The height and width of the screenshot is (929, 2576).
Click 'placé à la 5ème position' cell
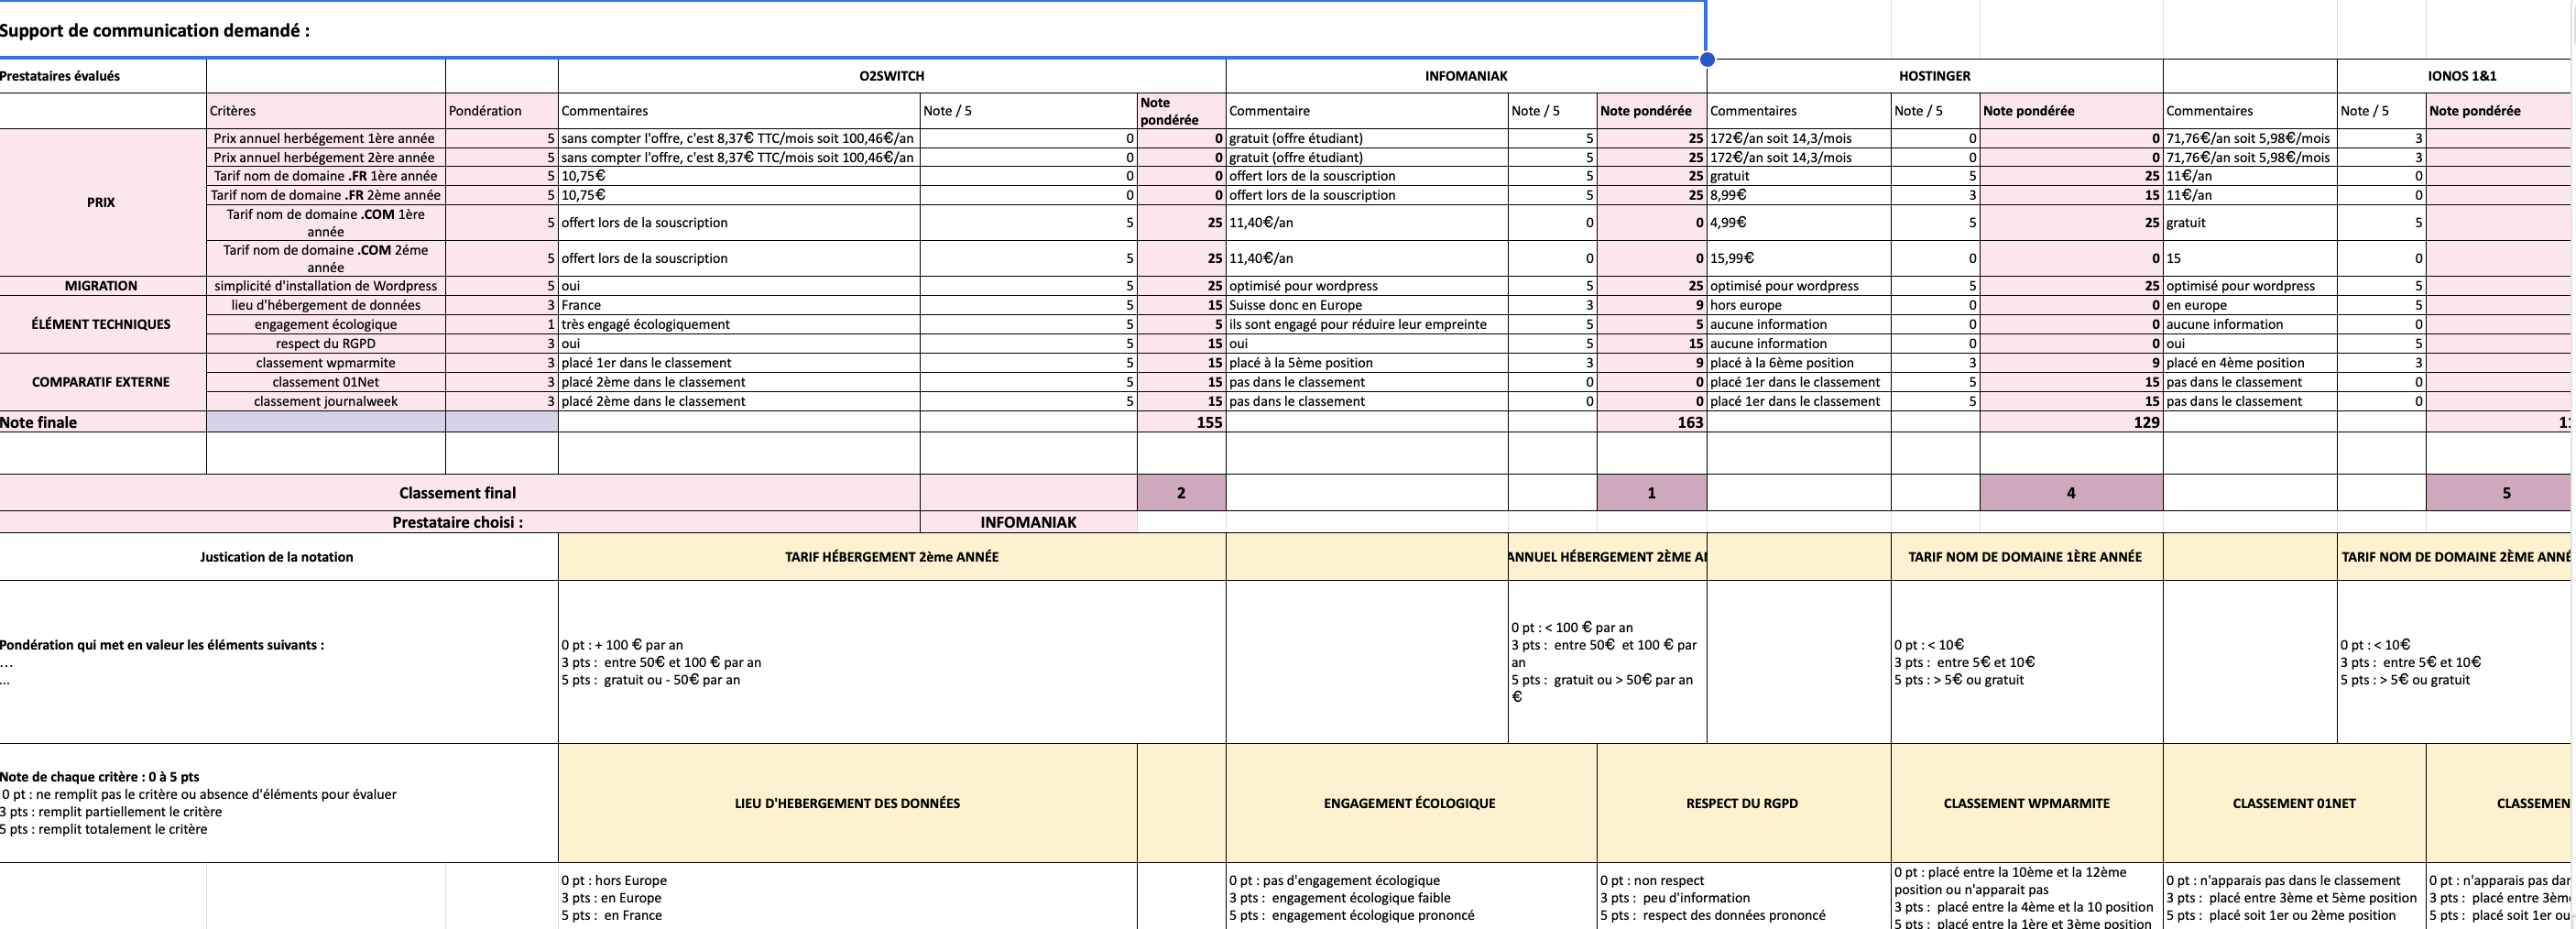tap(1367, 363)
